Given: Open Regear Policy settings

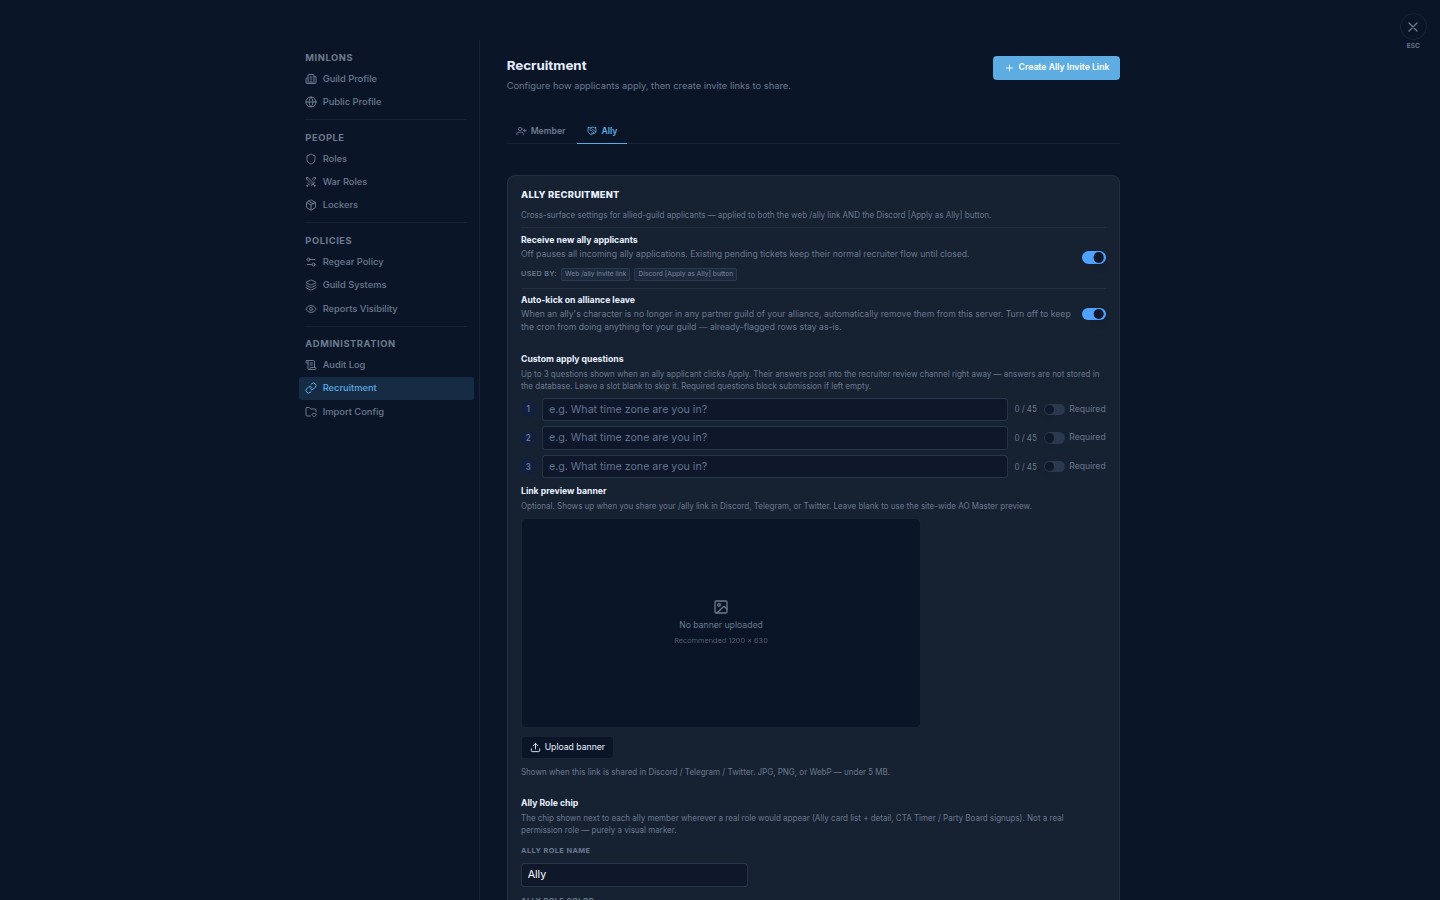Looking at the screenshot, I should point(386,262).
